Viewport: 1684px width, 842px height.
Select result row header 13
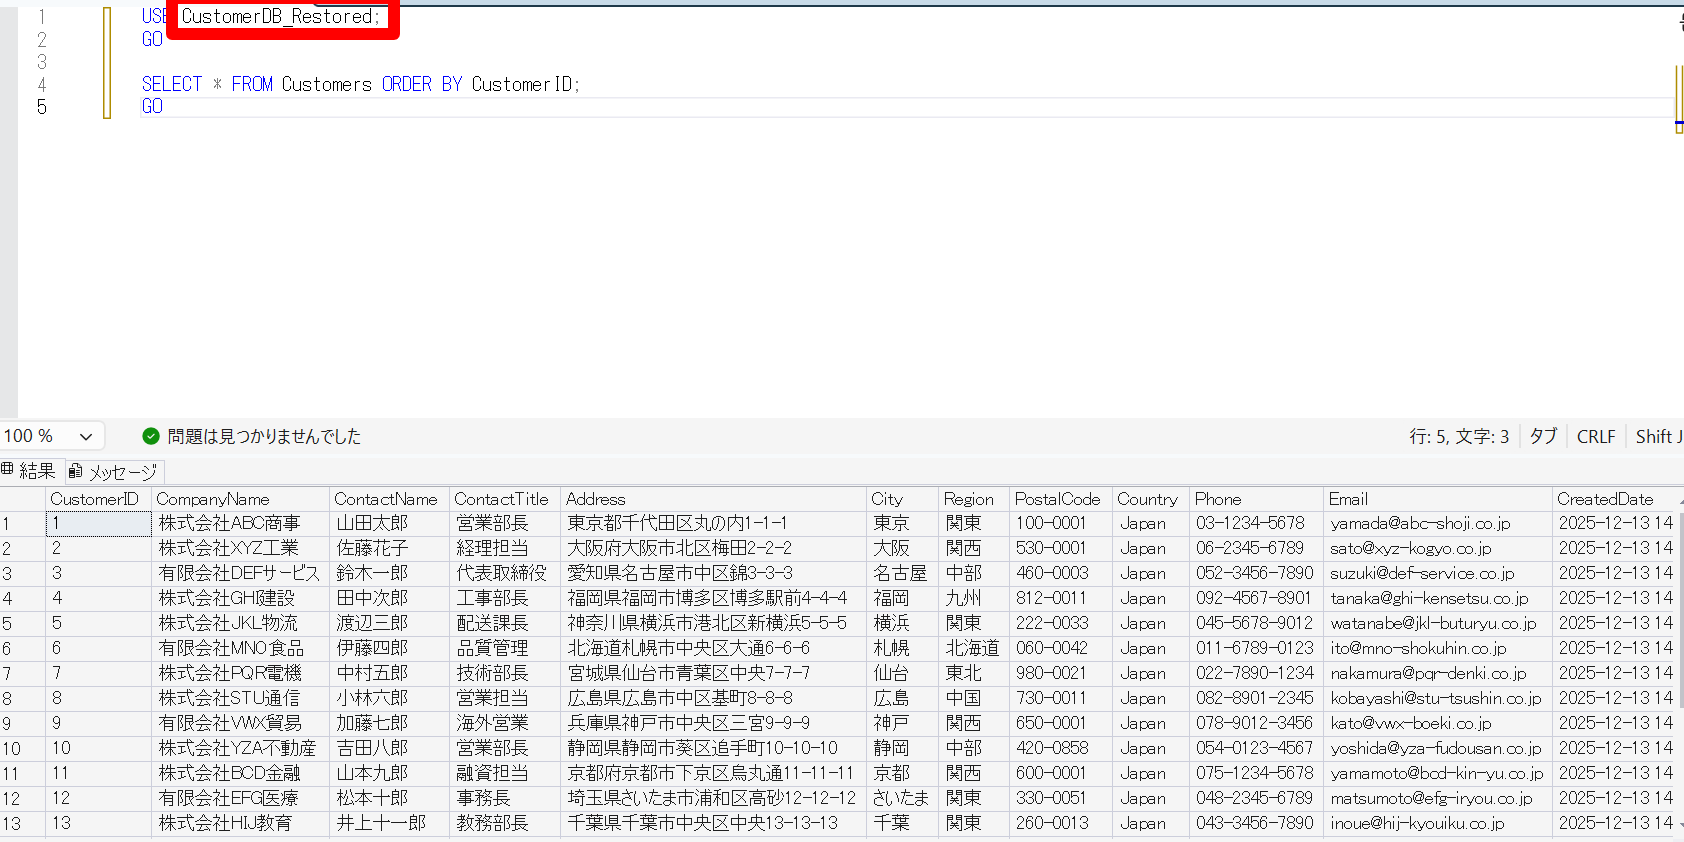click(22, 823)
